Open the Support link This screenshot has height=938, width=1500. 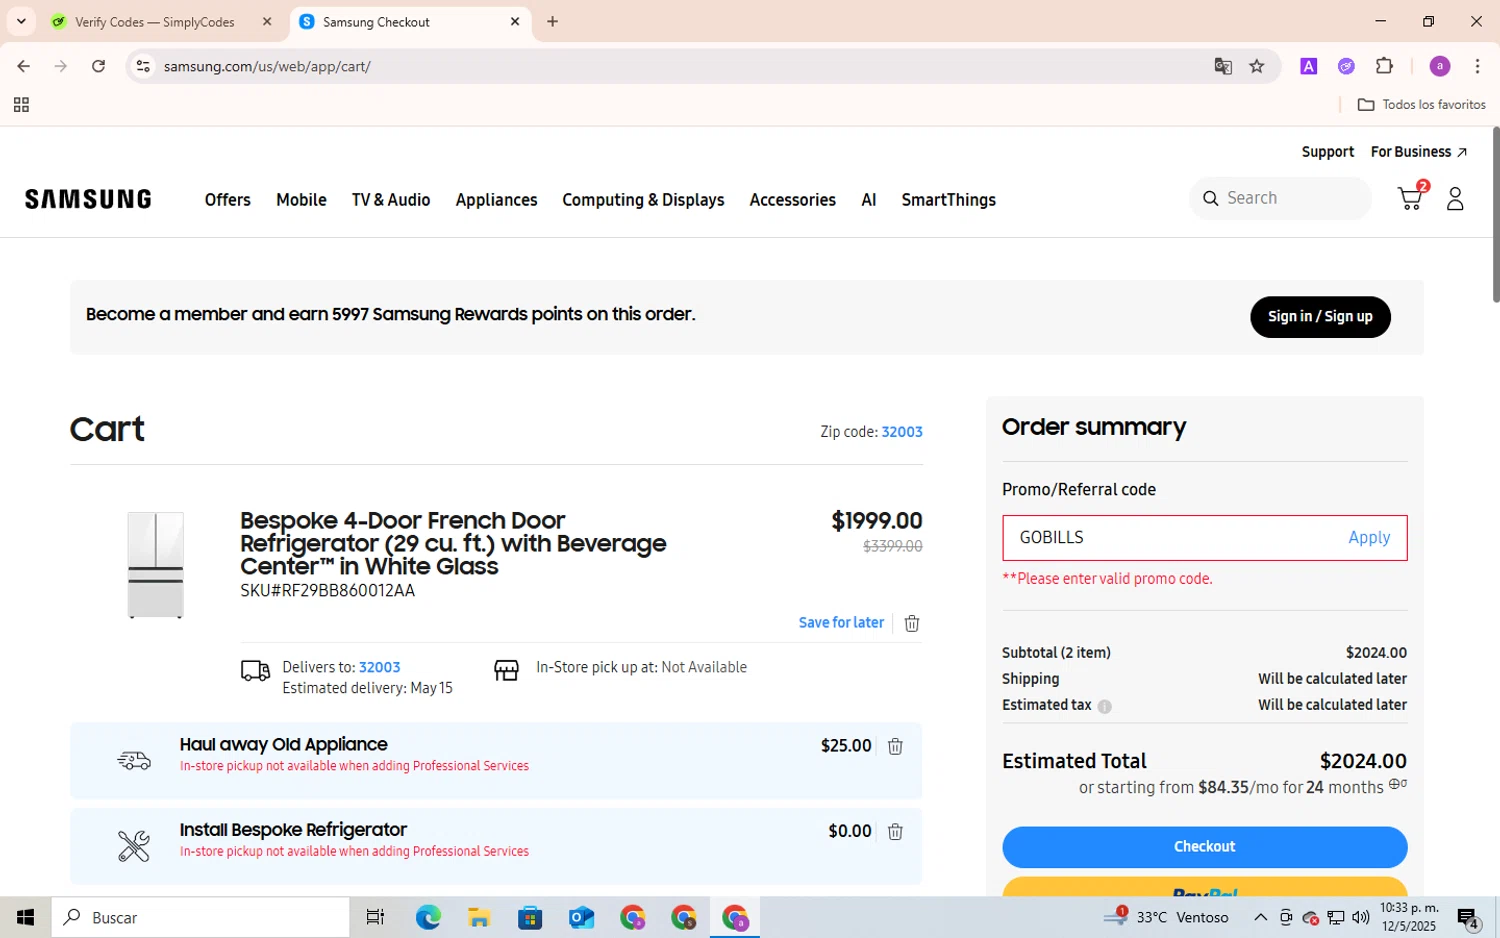(1327, 152)
